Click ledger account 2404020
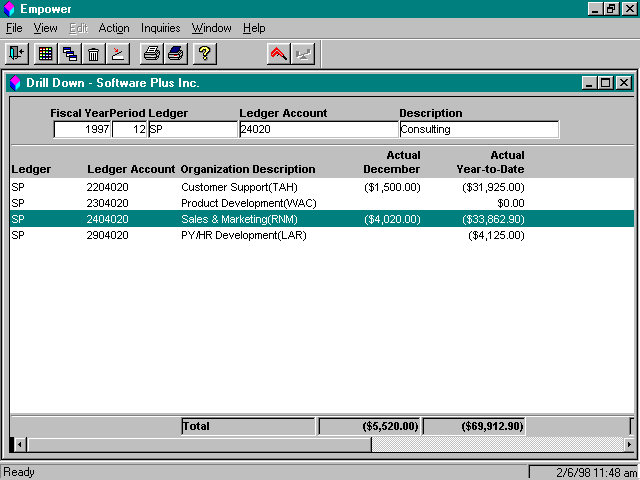The width and height of the screenshot is (640, 480). pyautogui.click(x=107, y=219)
